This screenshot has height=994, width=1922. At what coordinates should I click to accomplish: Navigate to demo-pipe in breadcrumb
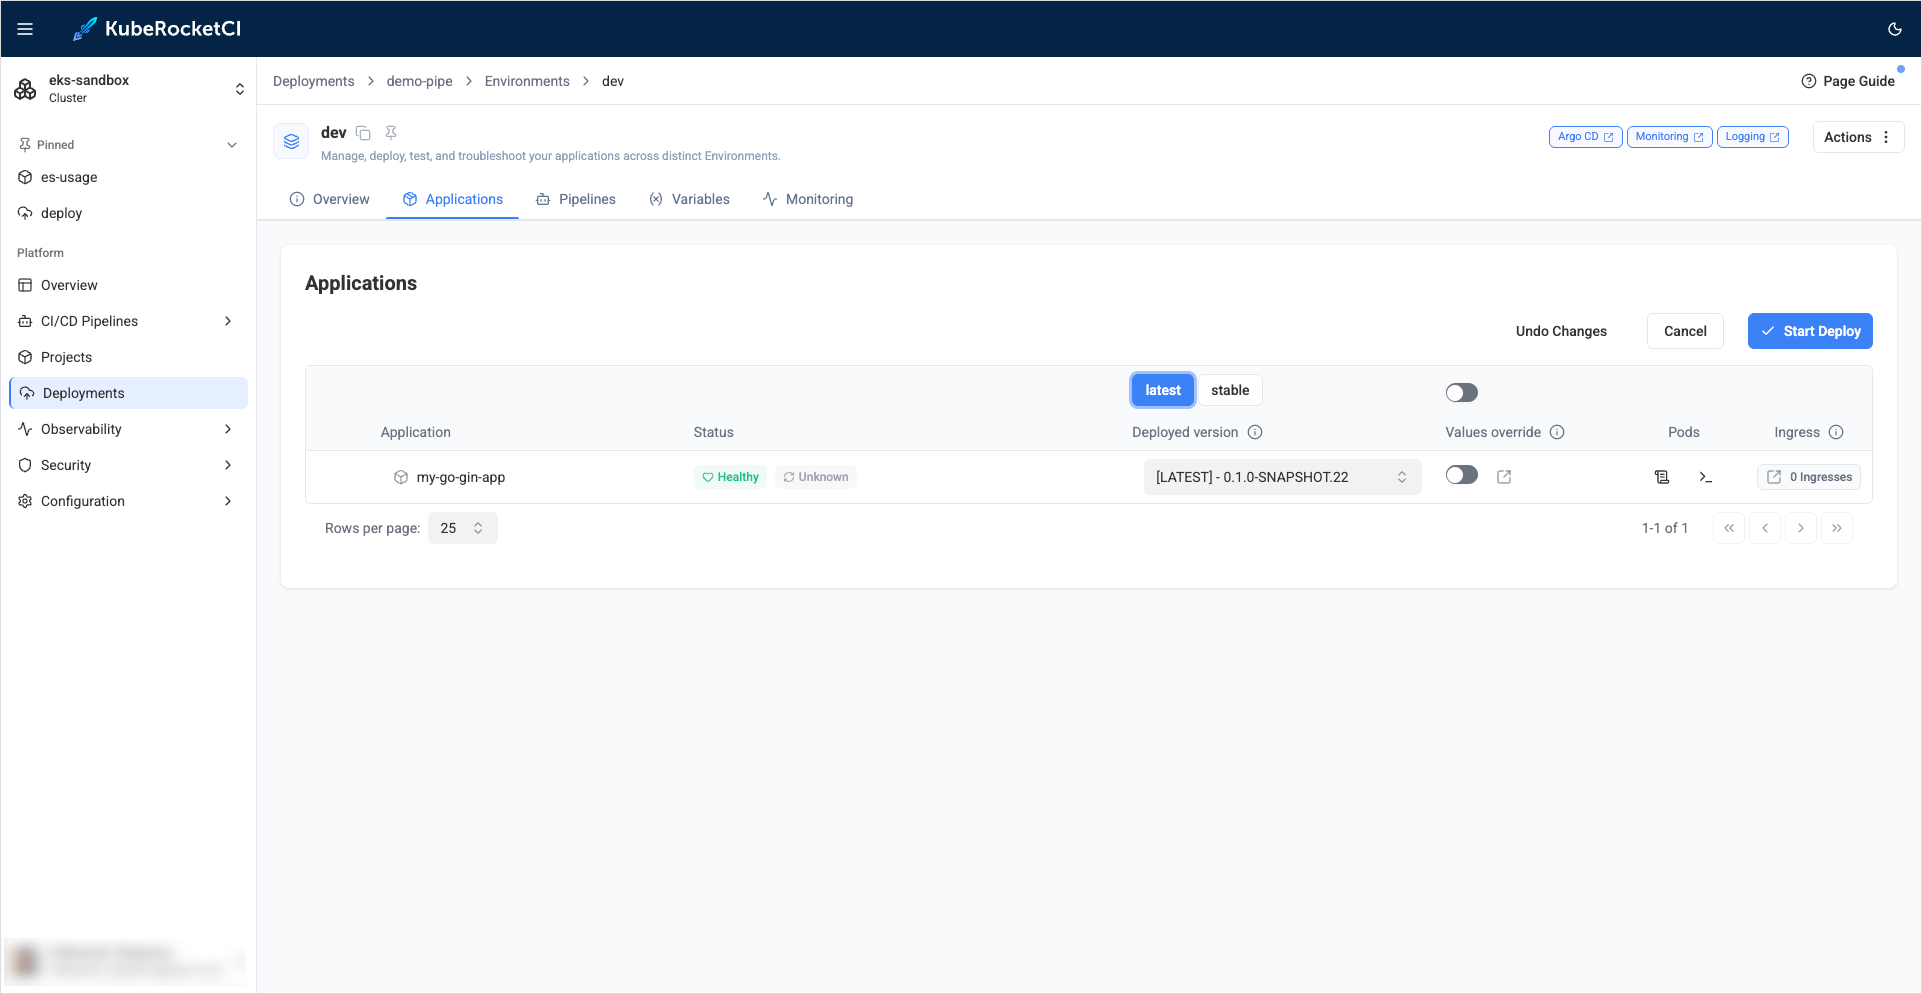coord(419,81)
